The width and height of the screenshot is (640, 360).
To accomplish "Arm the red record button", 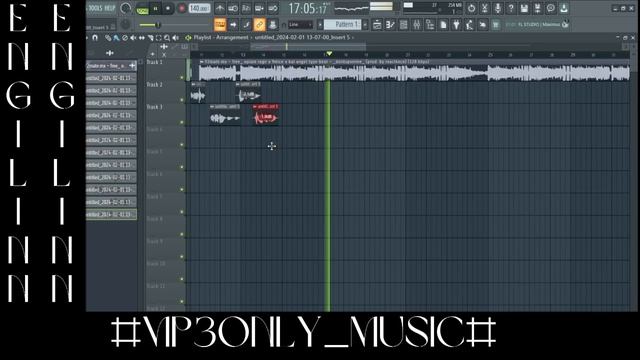I will point(182,9).
